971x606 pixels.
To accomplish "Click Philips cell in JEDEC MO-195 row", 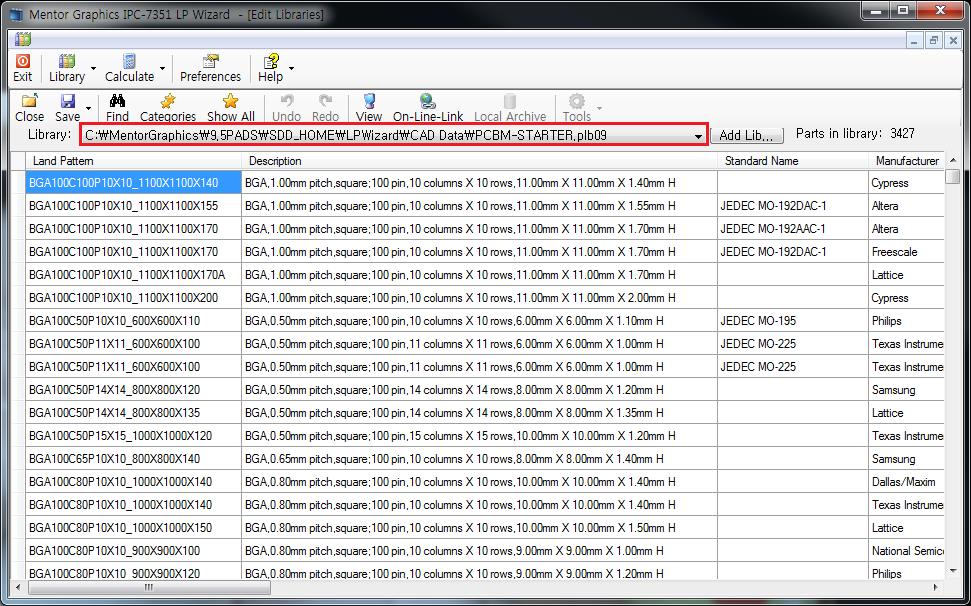I will tap(907, 321).
